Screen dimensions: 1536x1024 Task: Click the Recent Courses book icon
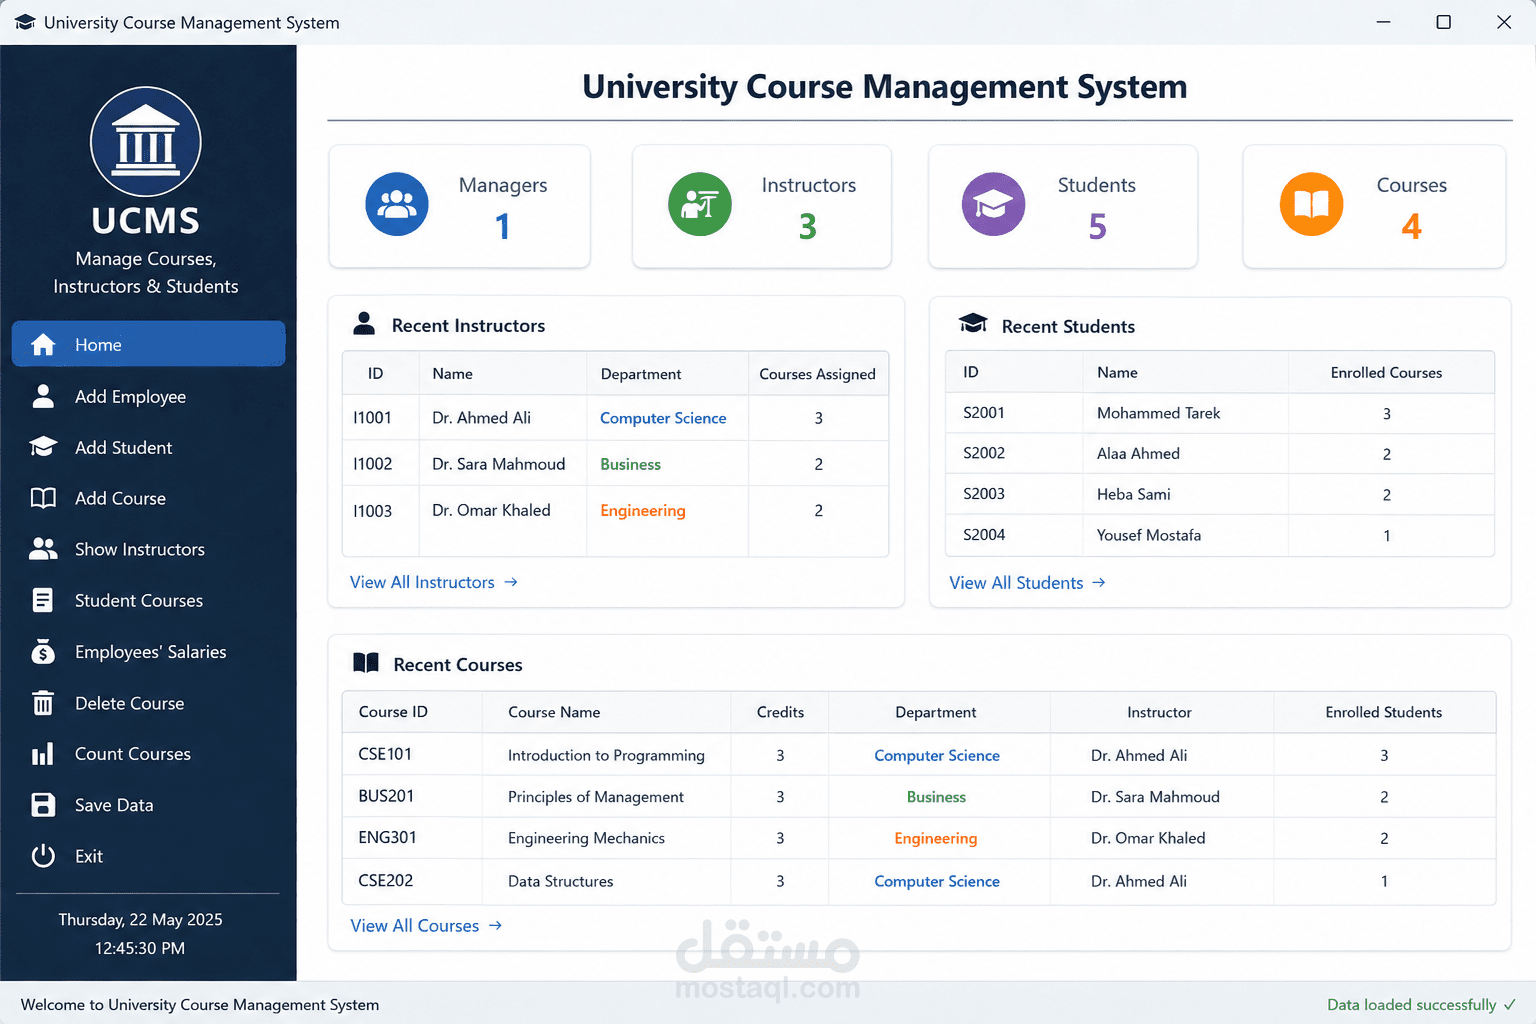(366, 662)
